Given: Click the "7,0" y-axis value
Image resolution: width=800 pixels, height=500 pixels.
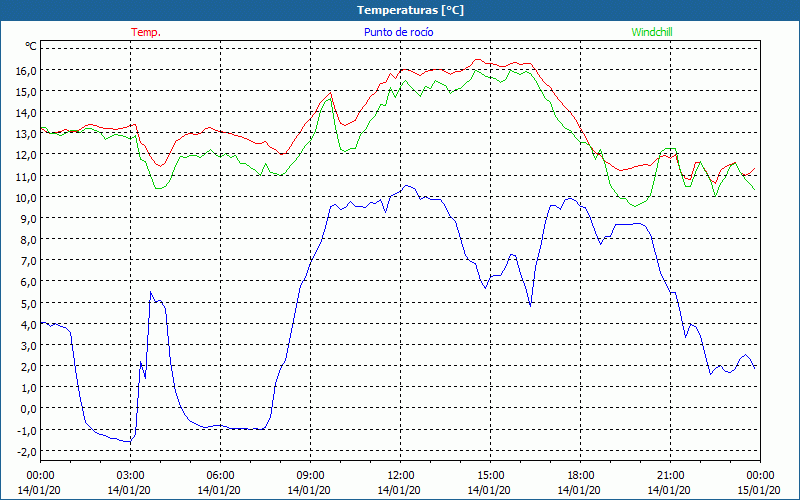Looking at the screenshot, I should 29,261.
